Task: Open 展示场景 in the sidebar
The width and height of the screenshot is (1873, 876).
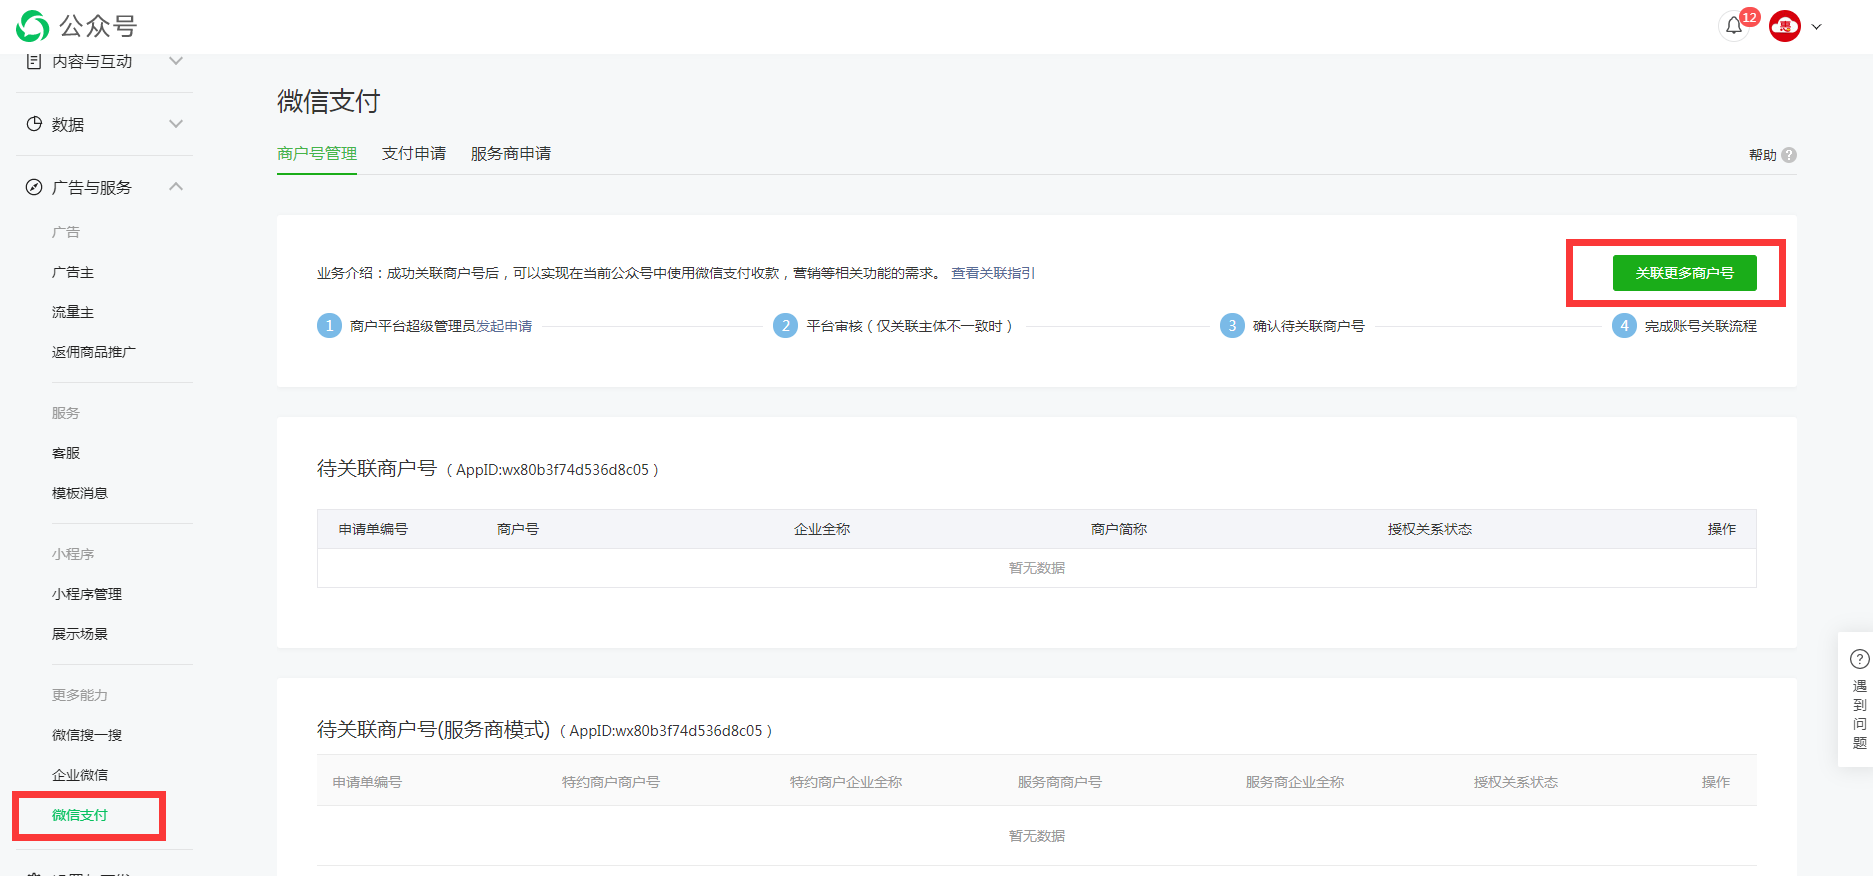Action: 80,634
